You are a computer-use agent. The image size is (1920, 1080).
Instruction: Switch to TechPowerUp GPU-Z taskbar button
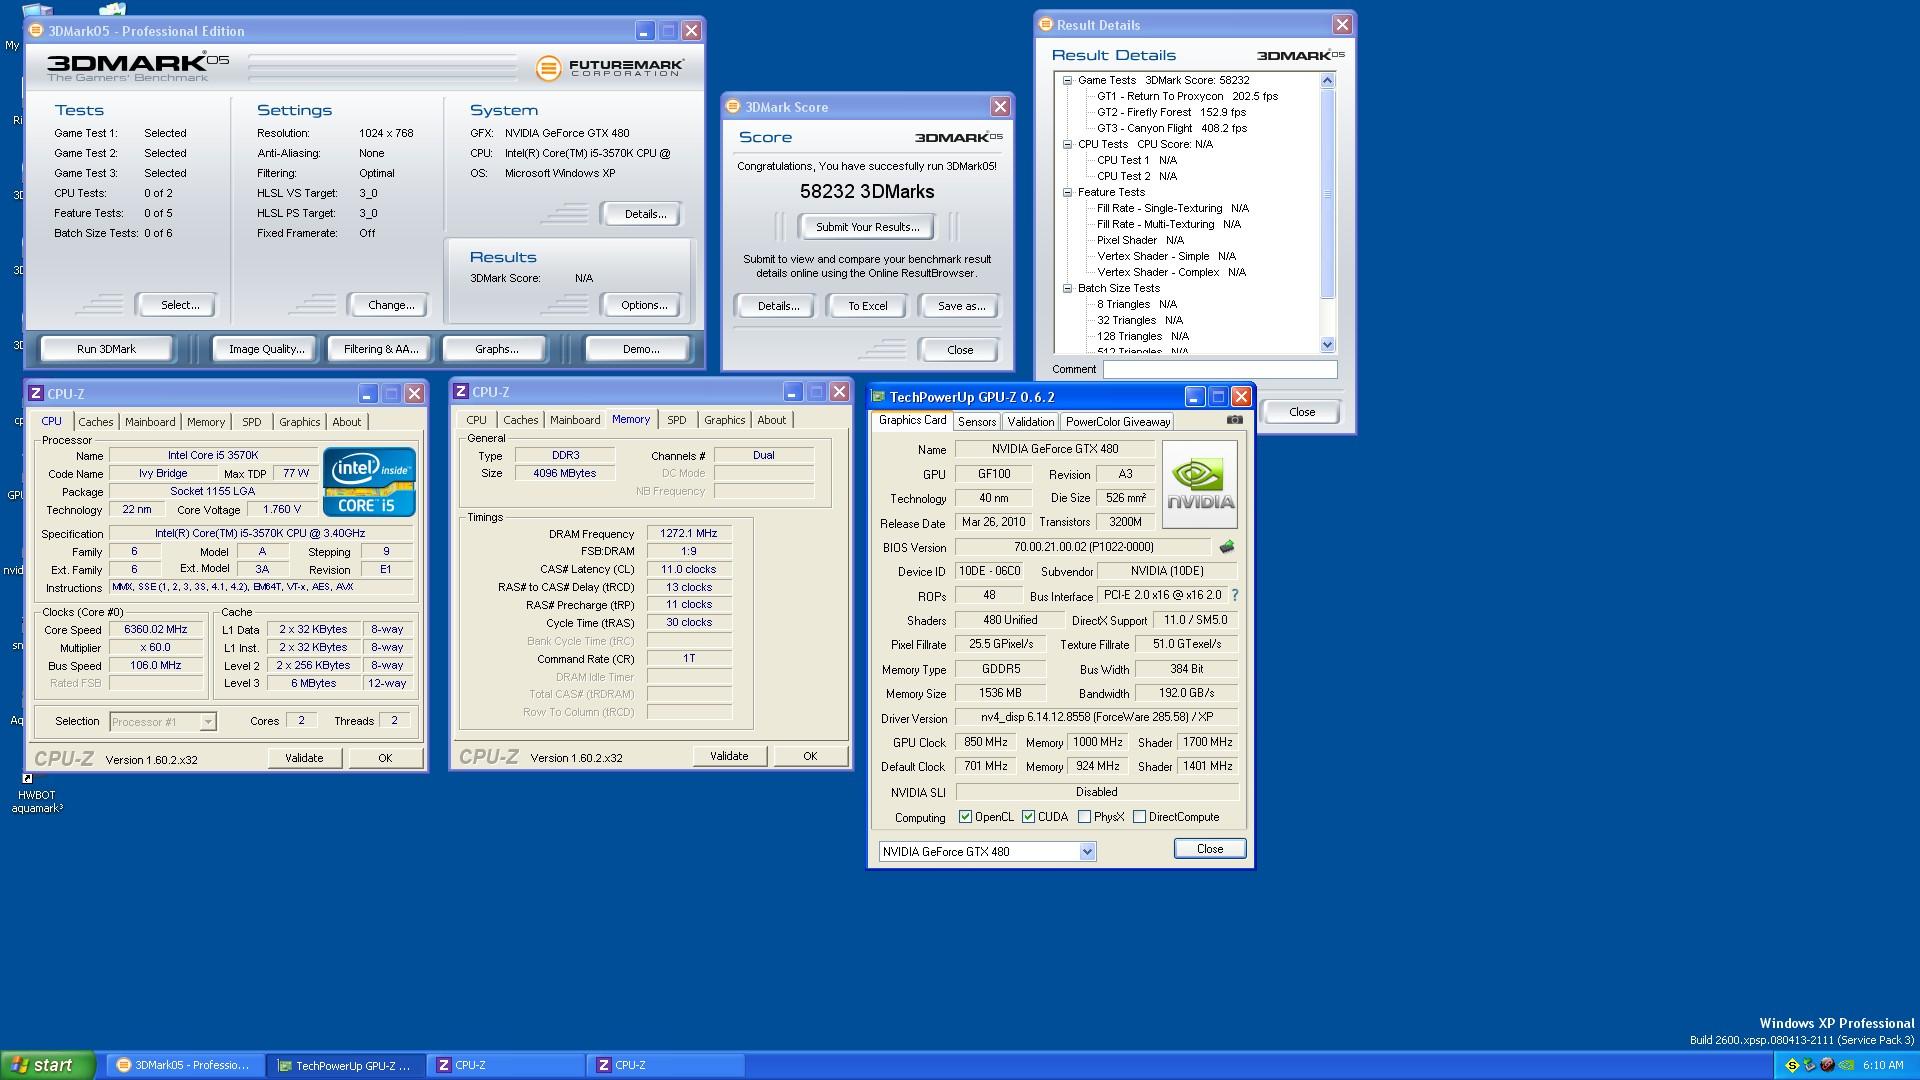click(346, 1066)
